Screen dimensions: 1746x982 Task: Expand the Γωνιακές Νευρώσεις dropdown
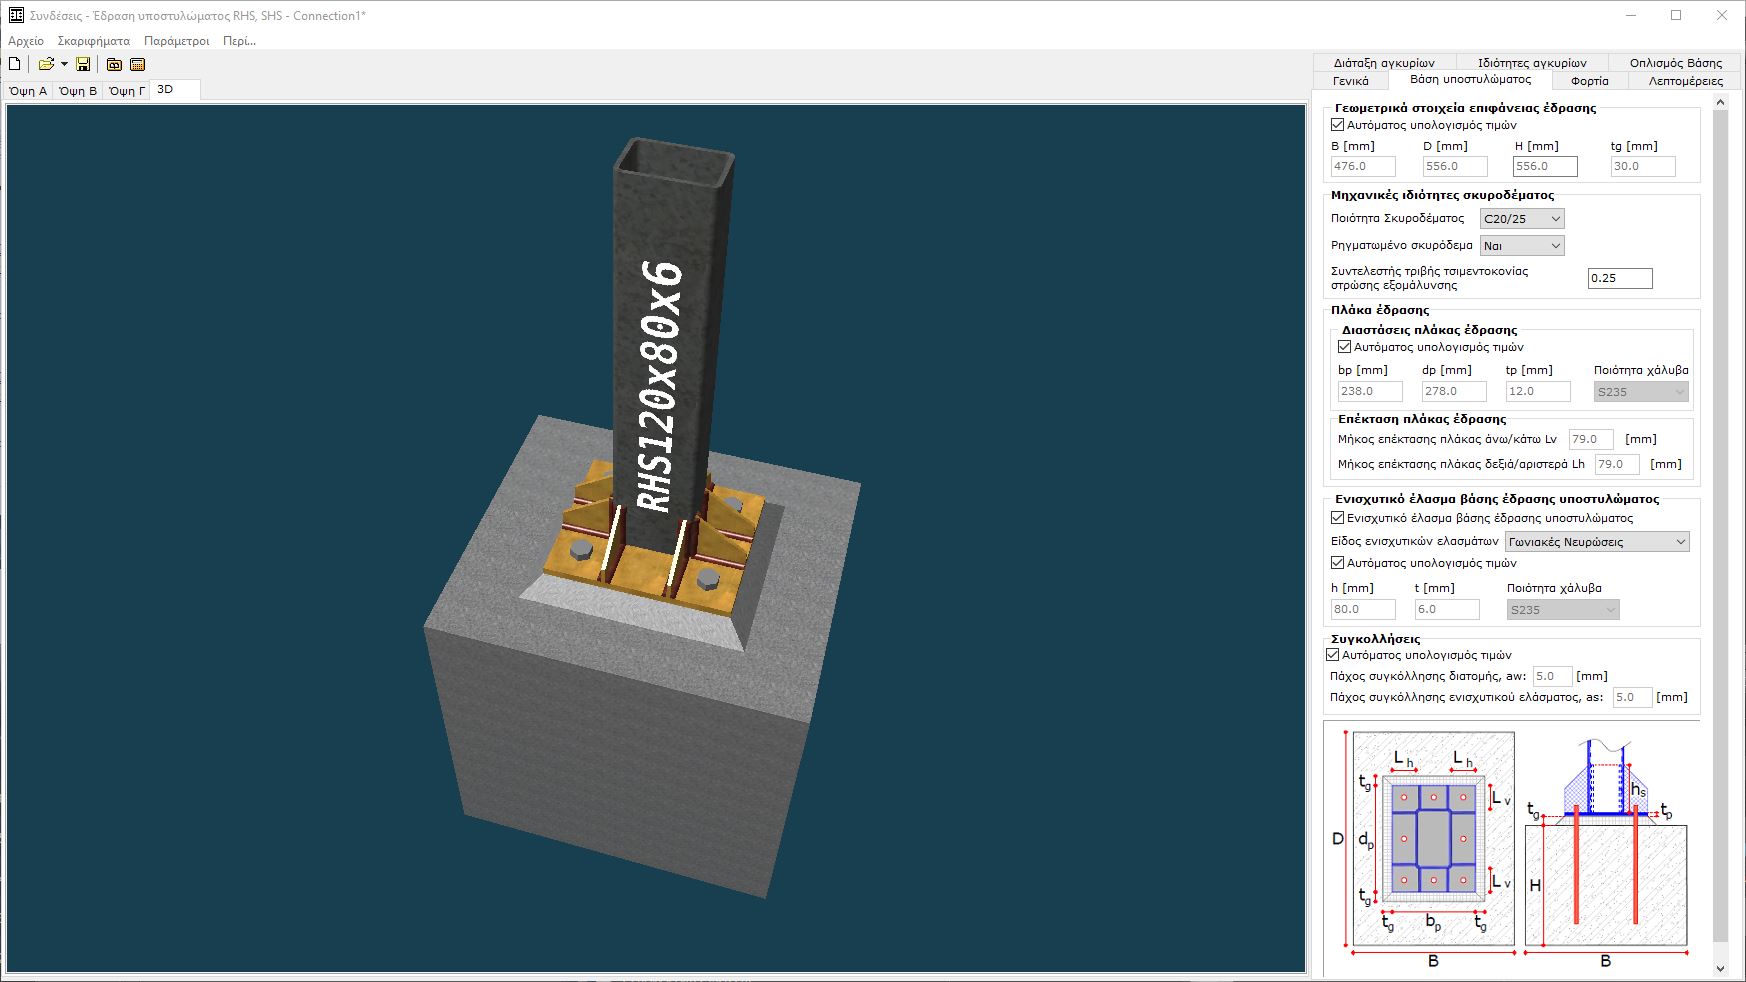click(x=1597, y=542)
